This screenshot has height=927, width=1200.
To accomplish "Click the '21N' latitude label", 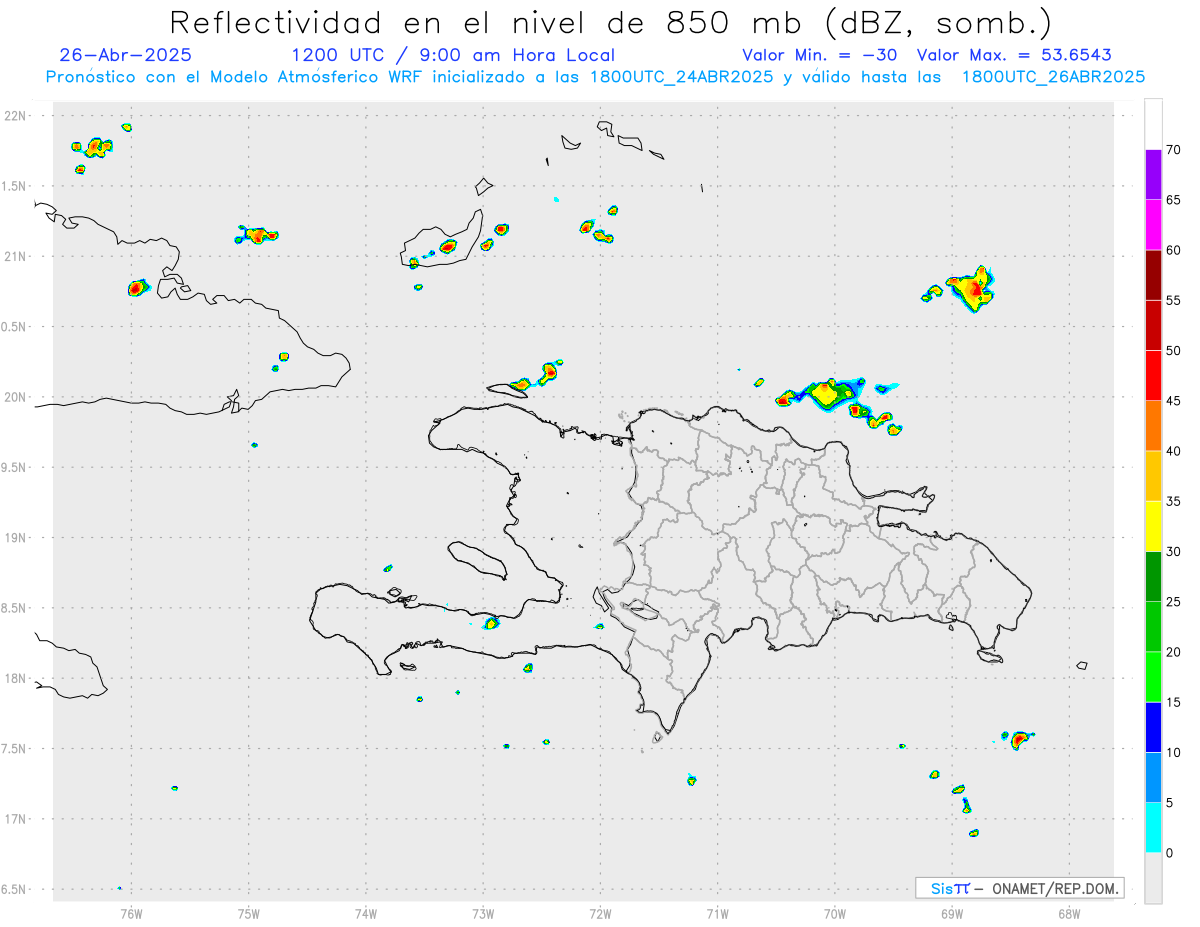I will coord(16,256).
